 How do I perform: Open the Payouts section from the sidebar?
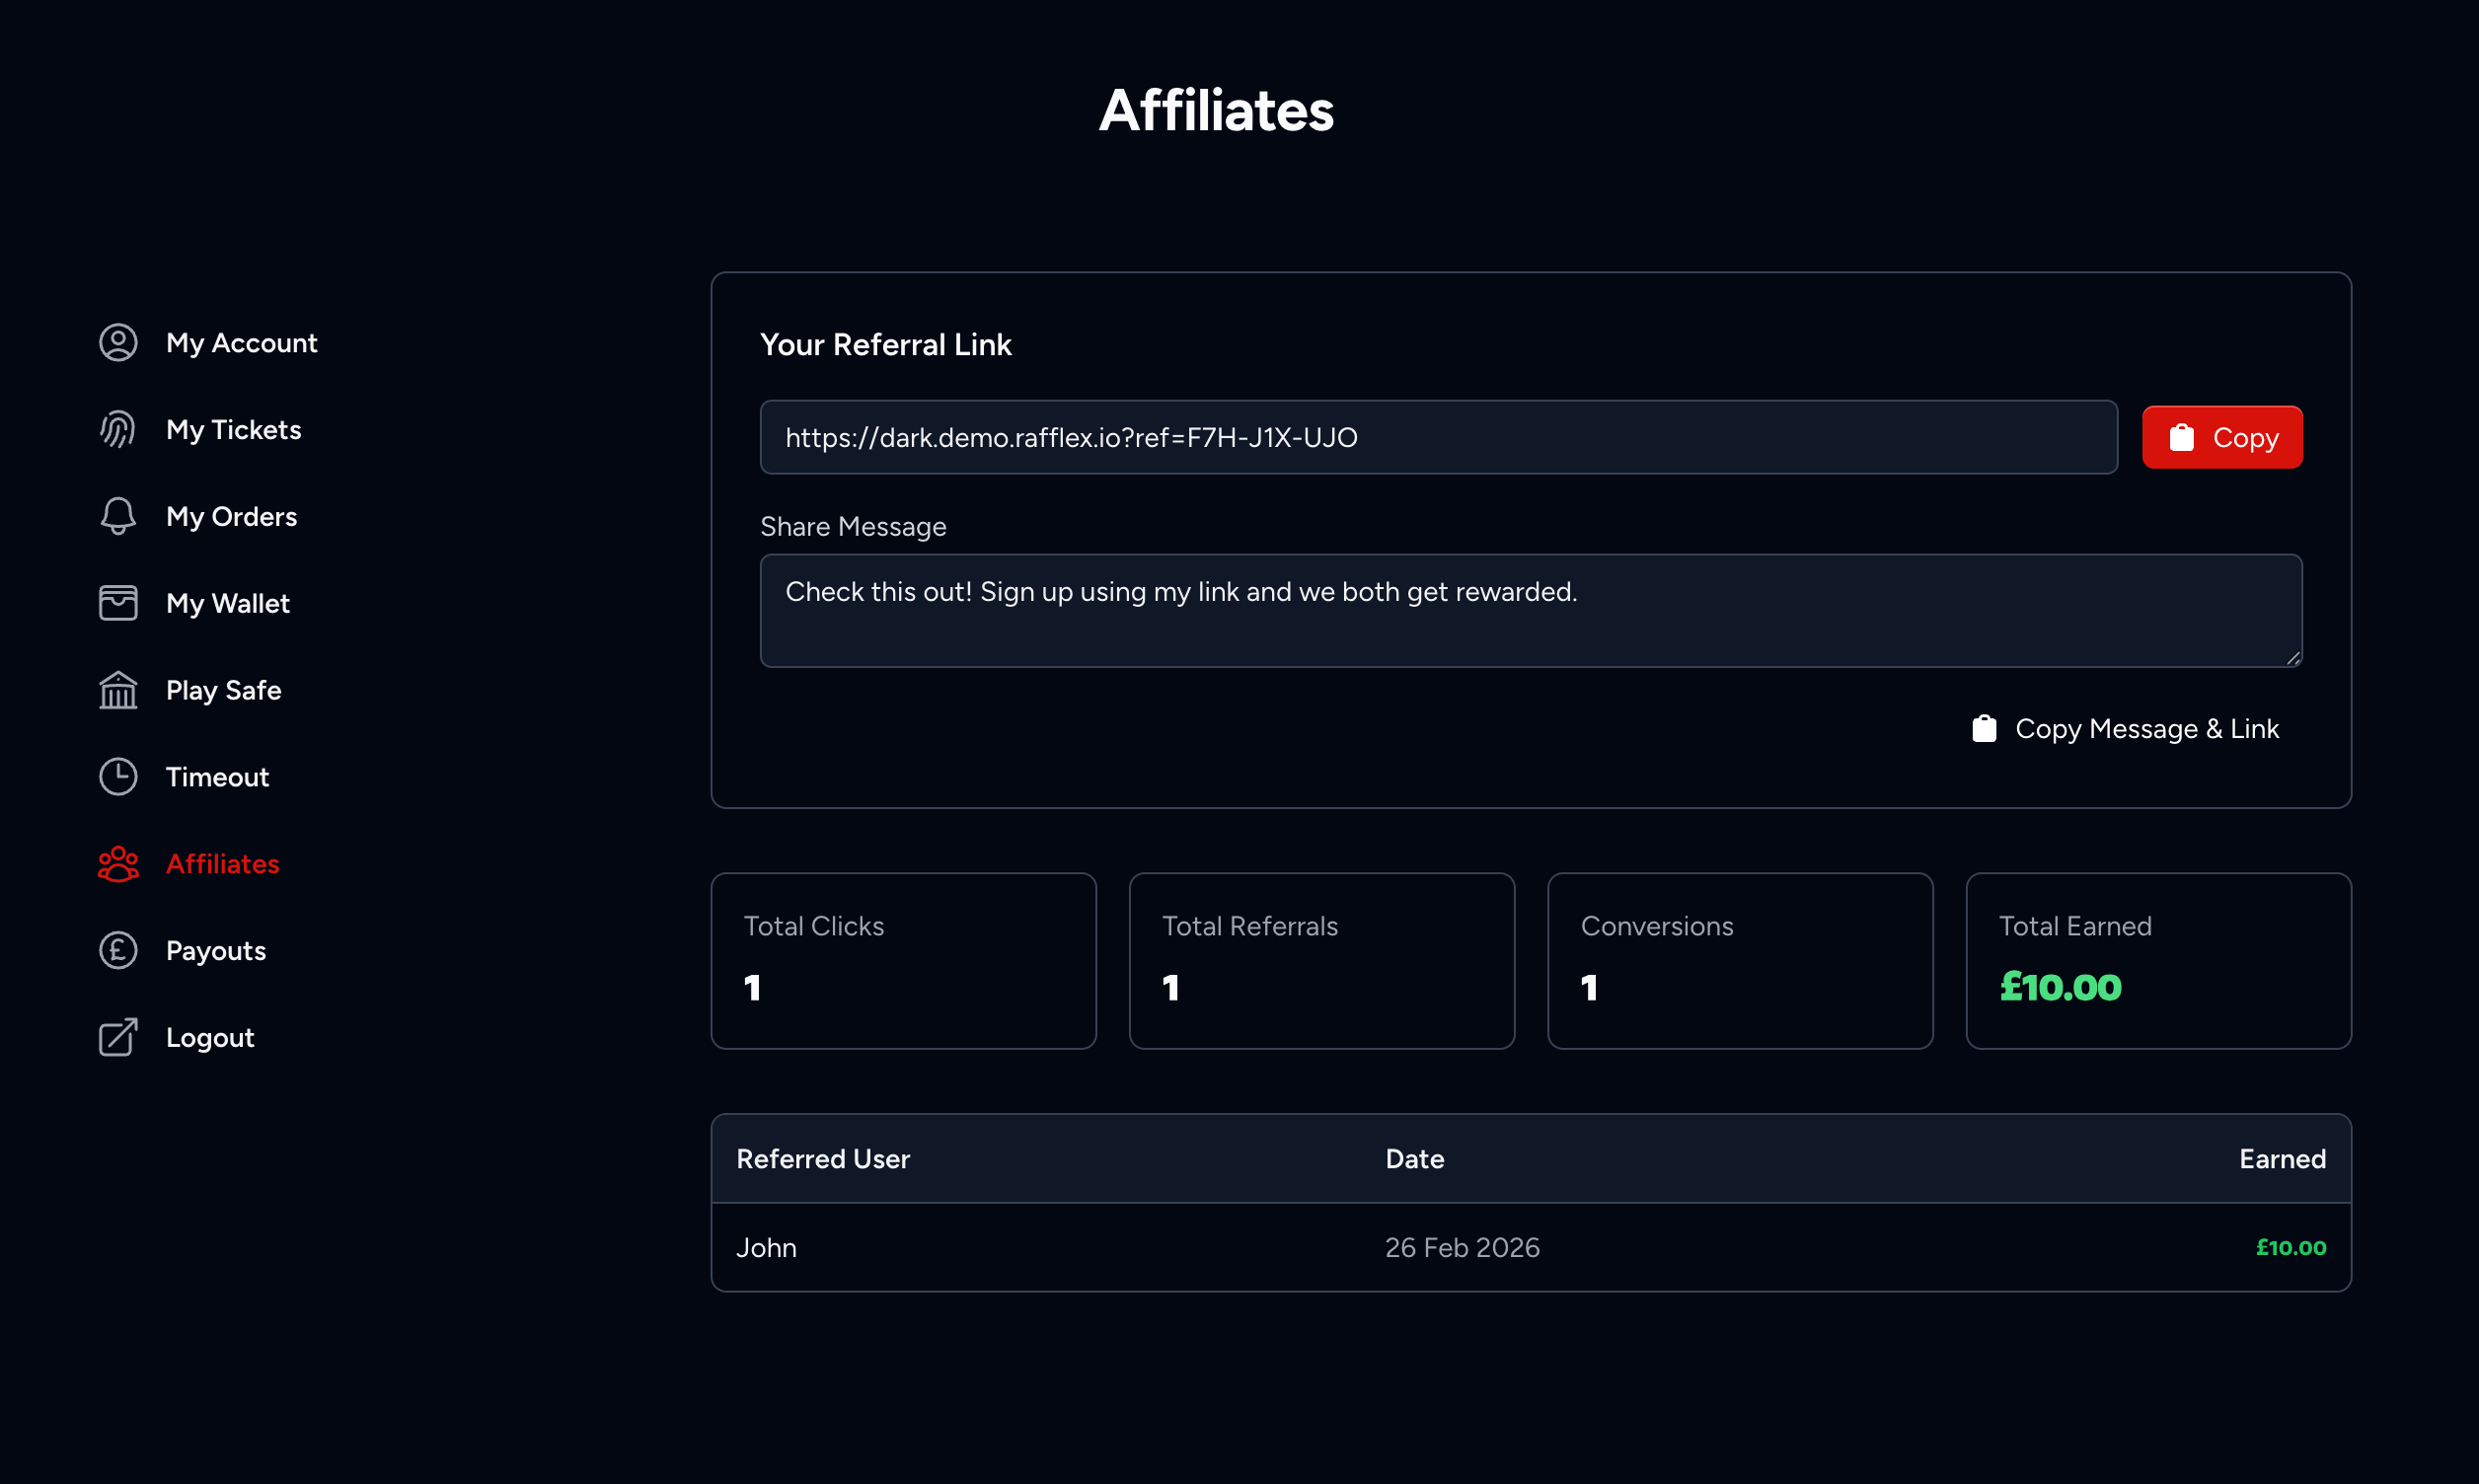(x=216, y=950)
